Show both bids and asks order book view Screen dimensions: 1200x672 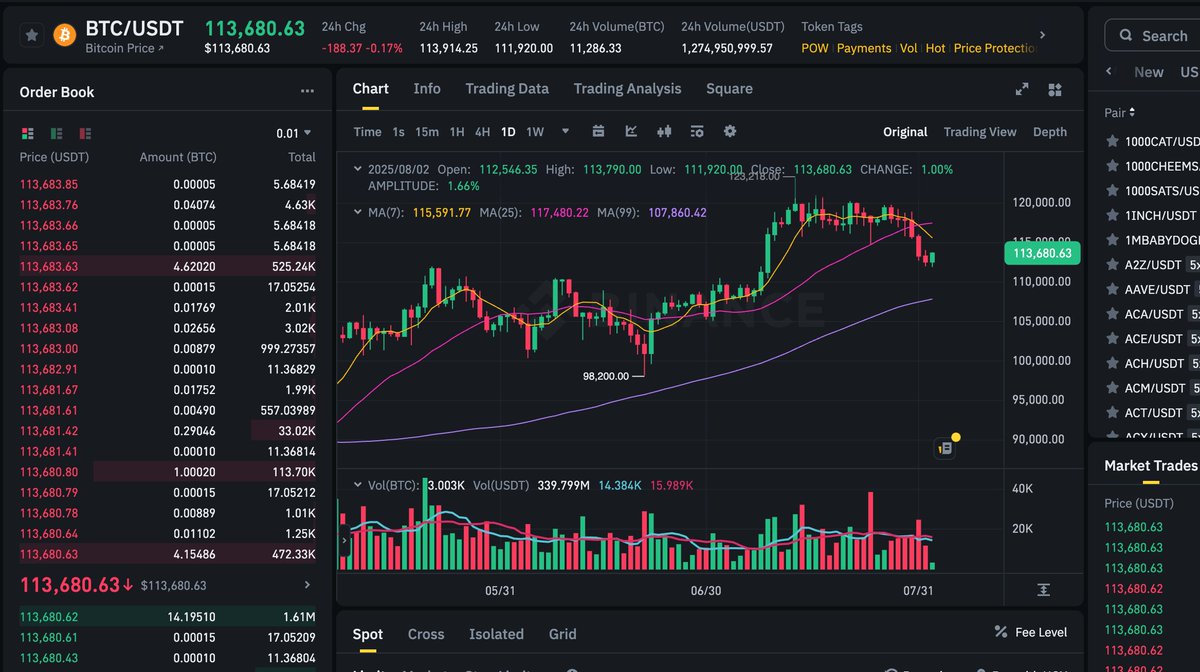coord(27,133)
